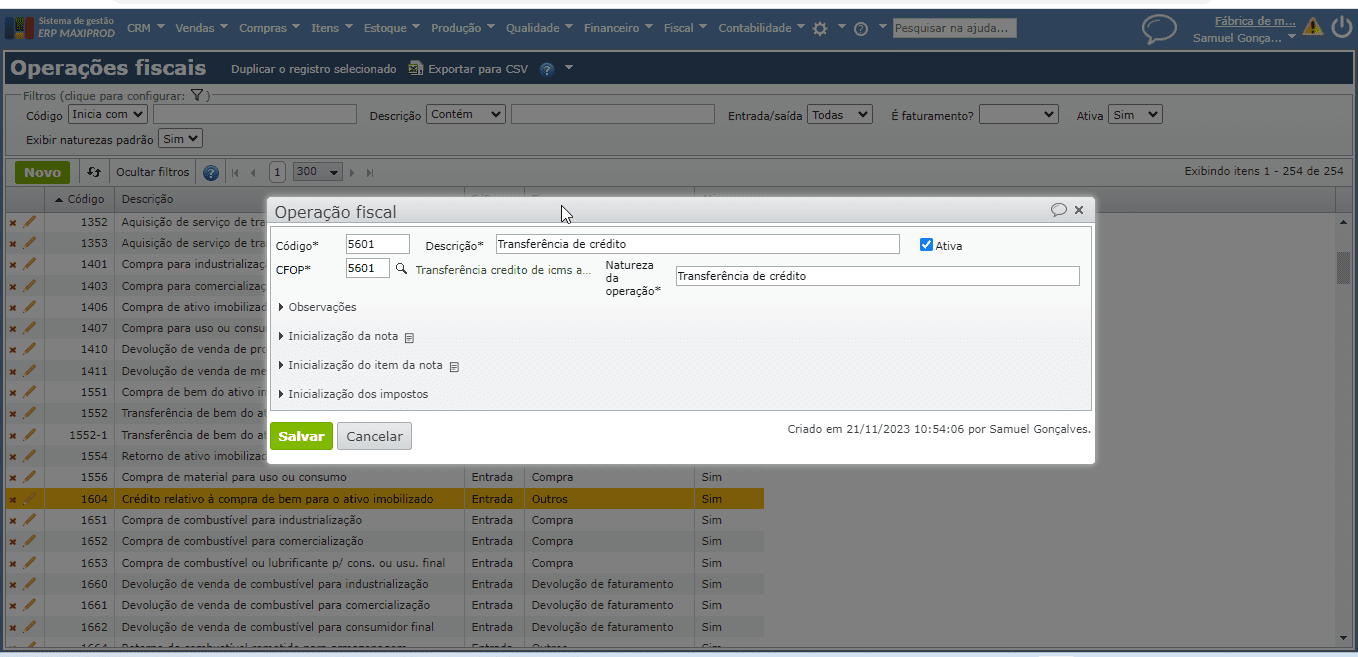Open the page size 300 dropdown
The height and width of the screenshot is (657, 1358).
point(318,172)
